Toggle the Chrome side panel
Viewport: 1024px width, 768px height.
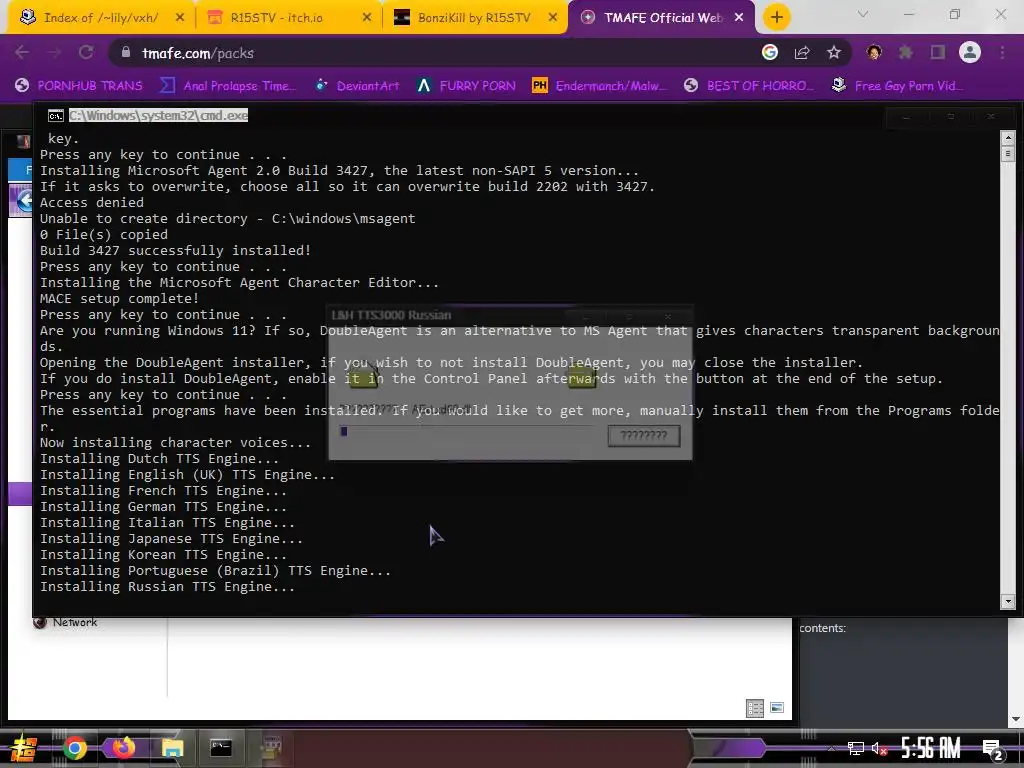tap(938, 52)
